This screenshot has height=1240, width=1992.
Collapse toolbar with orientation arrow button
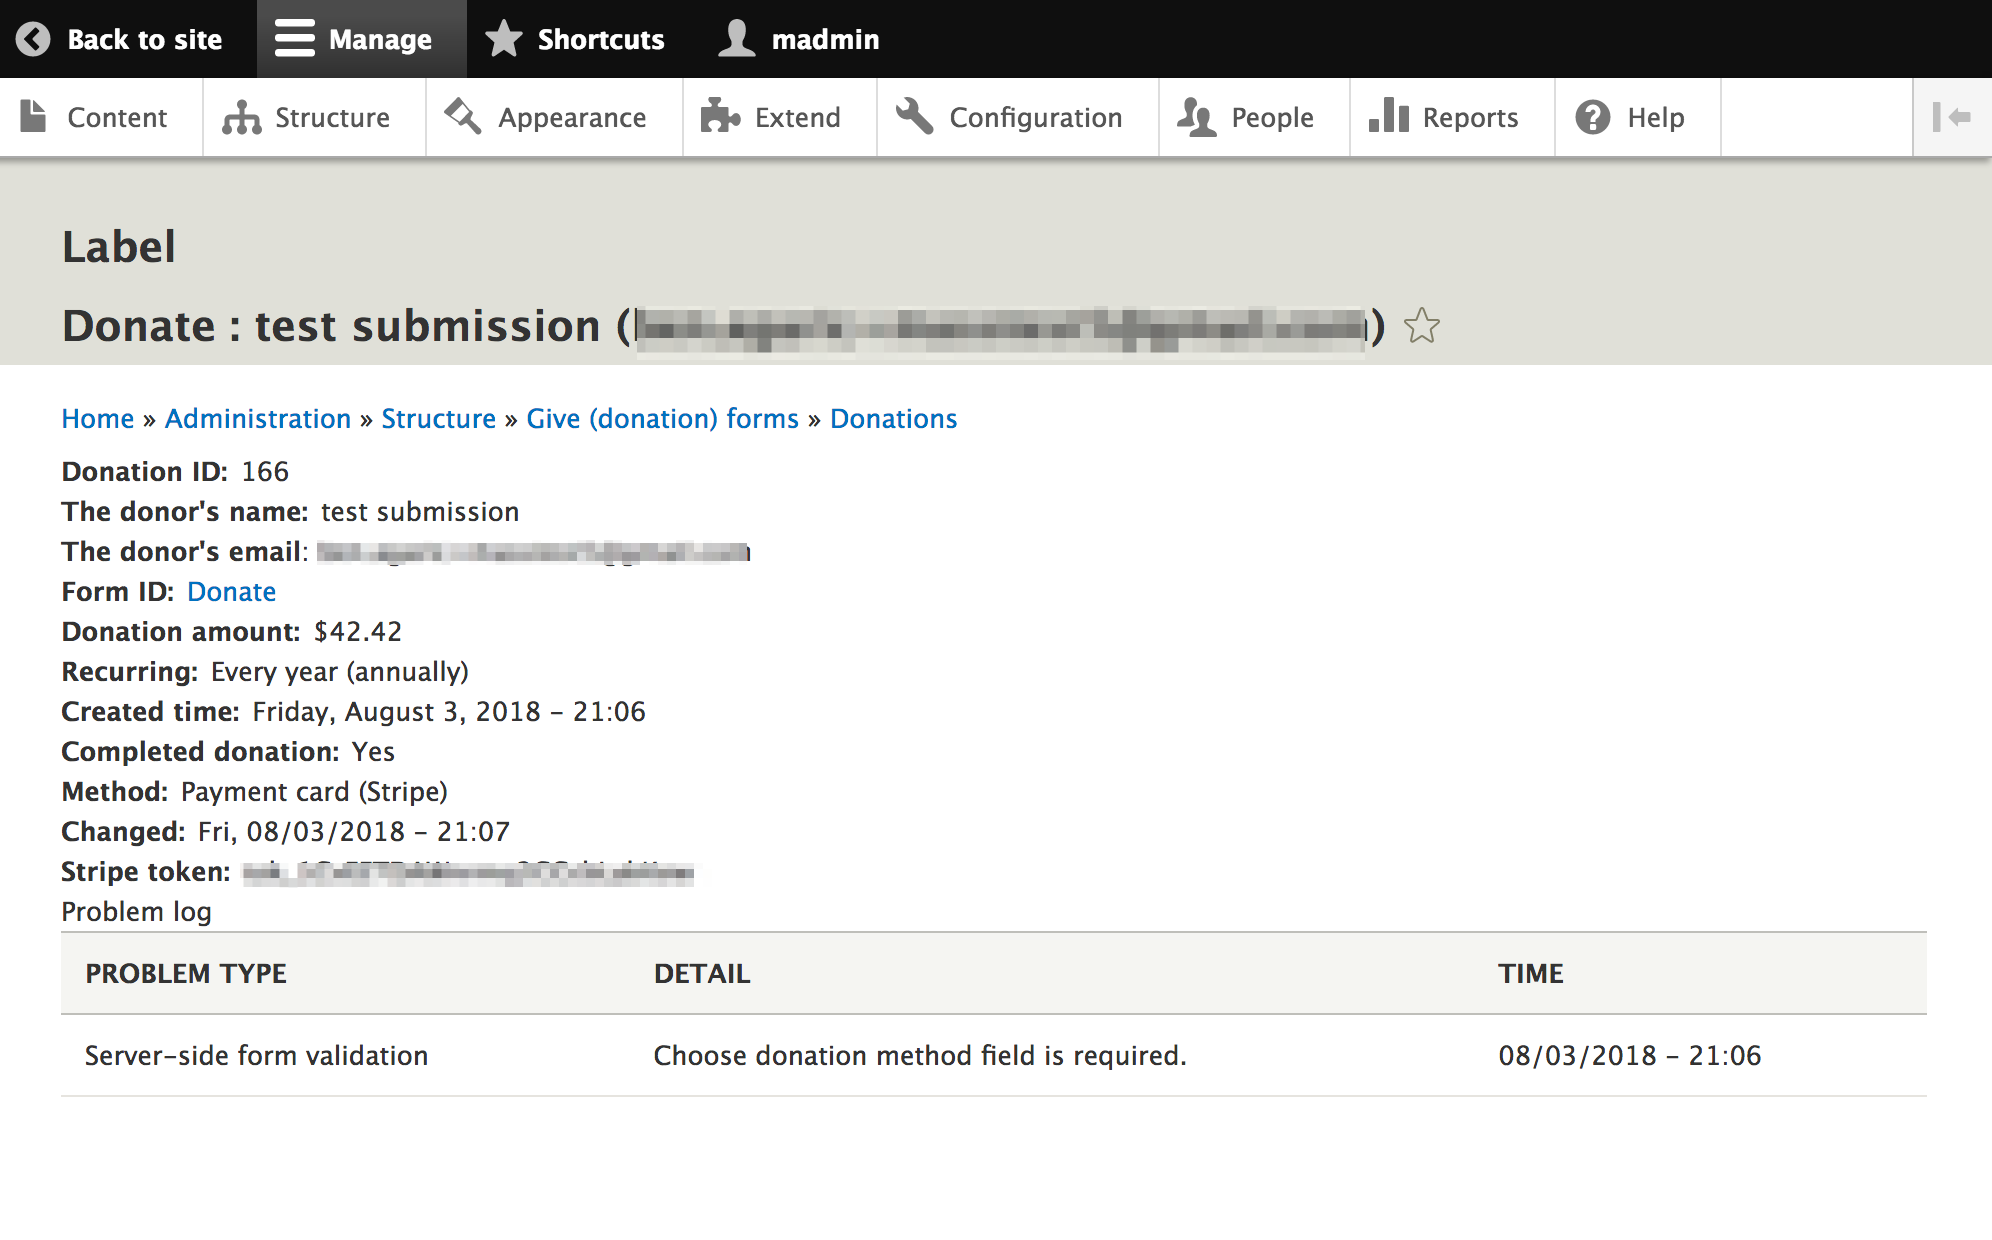pyautogui.click(x=1951, y=117)
